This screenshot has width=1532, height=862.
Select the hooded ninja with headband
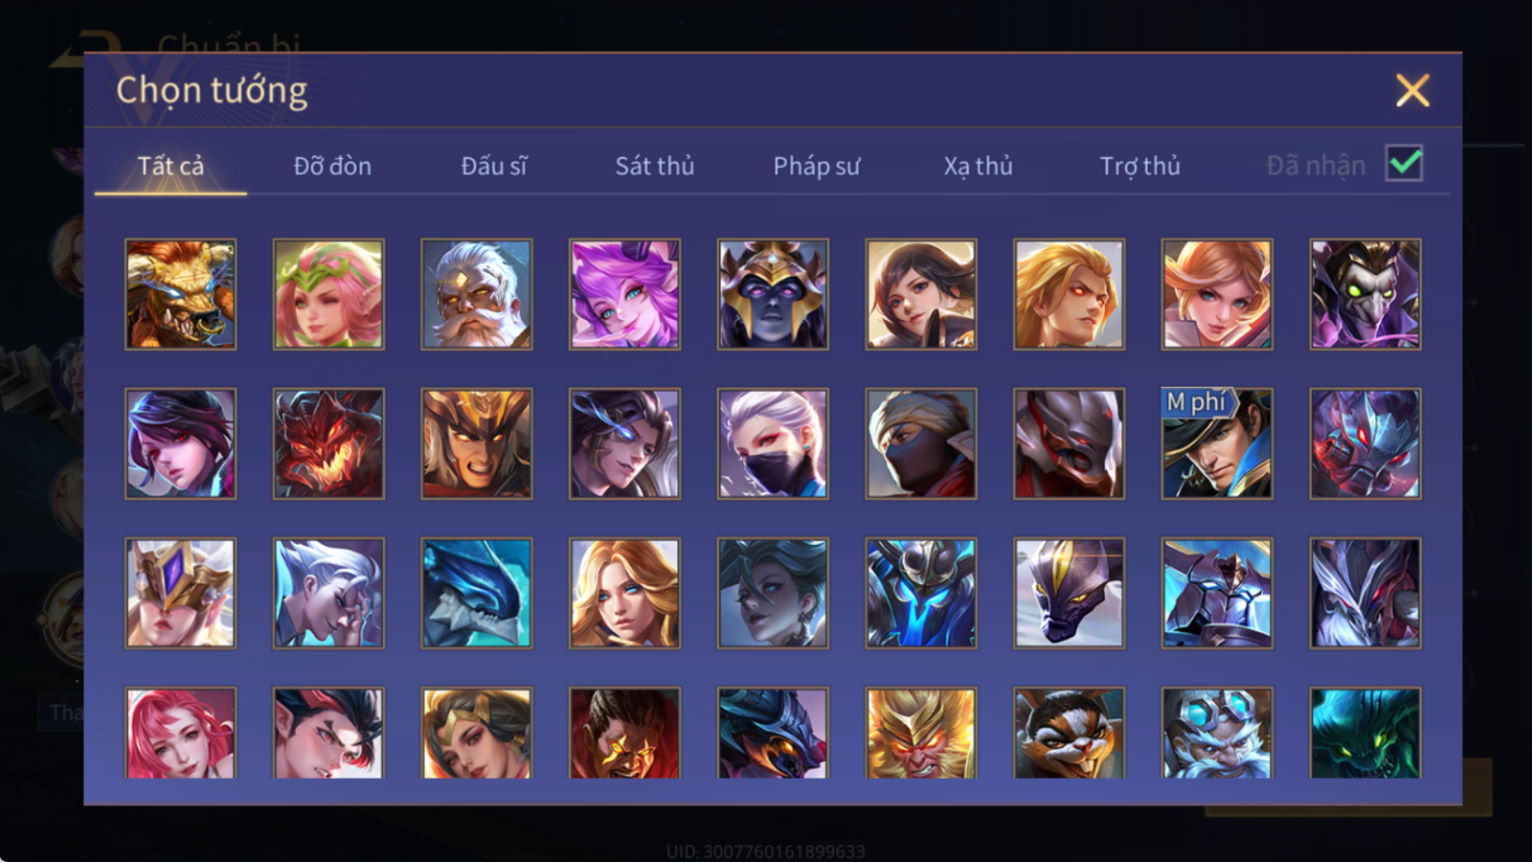coord(921,444)
